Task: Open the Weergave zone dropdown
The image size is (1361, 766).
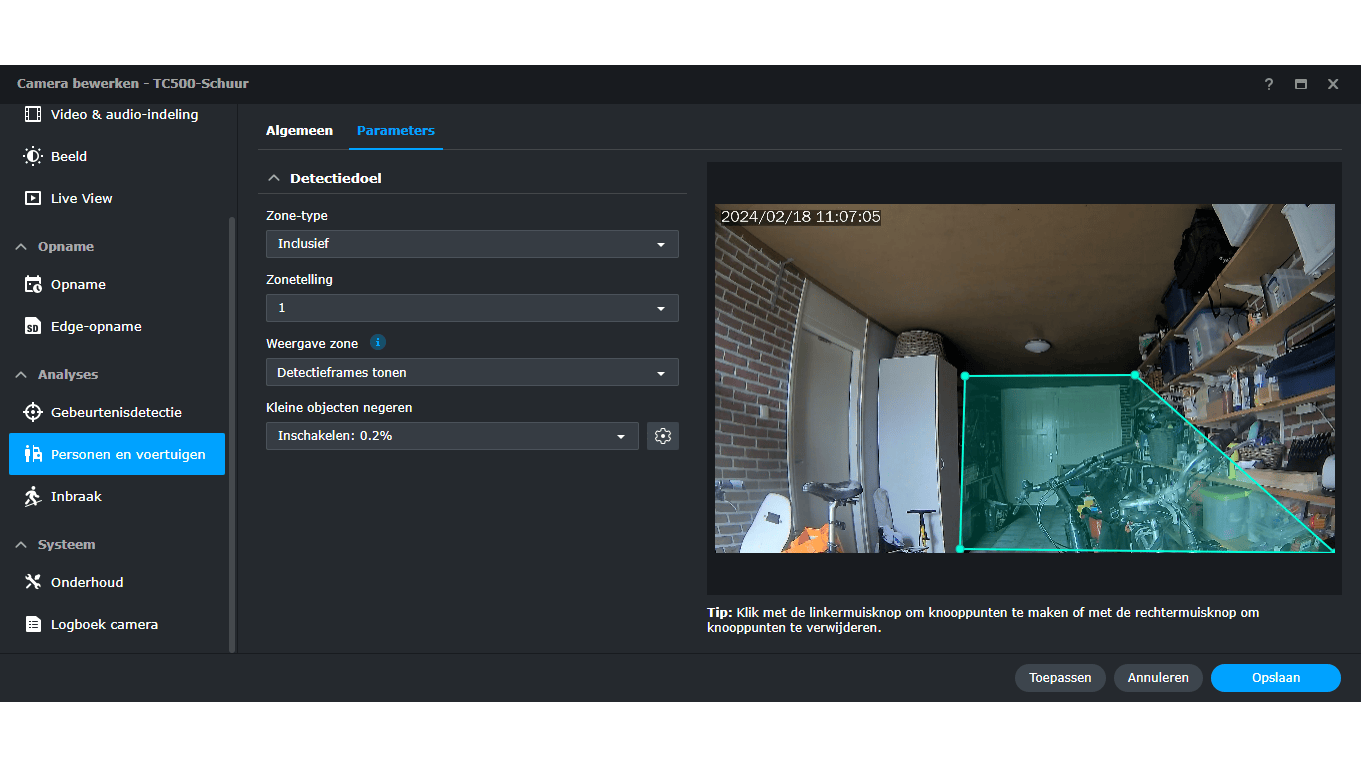Action: click(x=472, y=372)
